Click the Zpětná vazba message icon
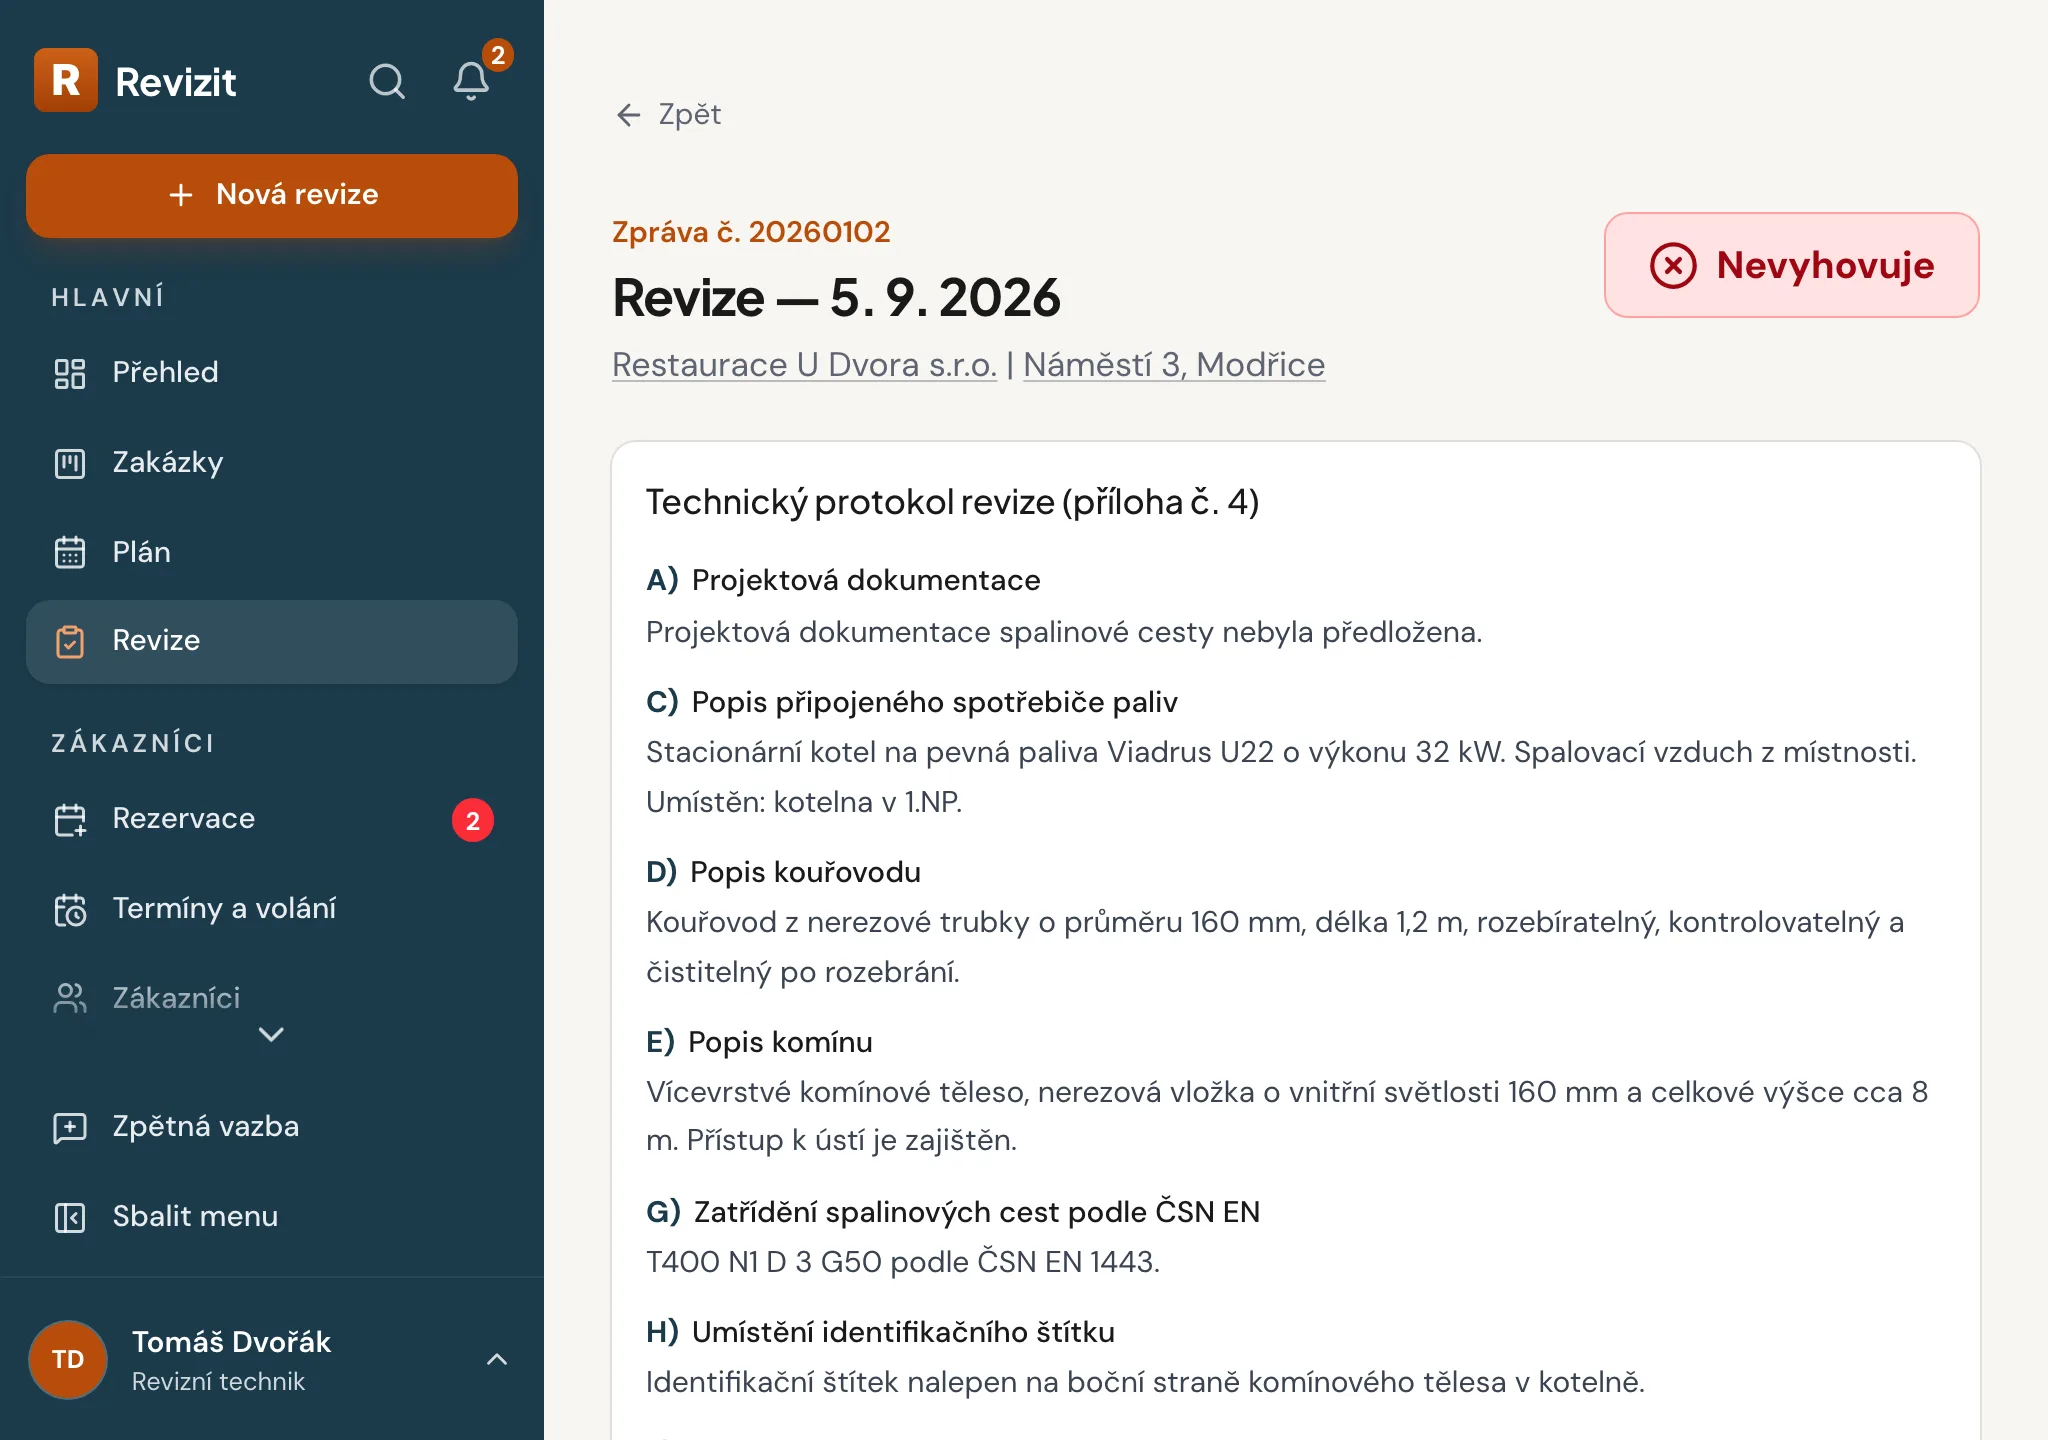 pos(70,1127)
